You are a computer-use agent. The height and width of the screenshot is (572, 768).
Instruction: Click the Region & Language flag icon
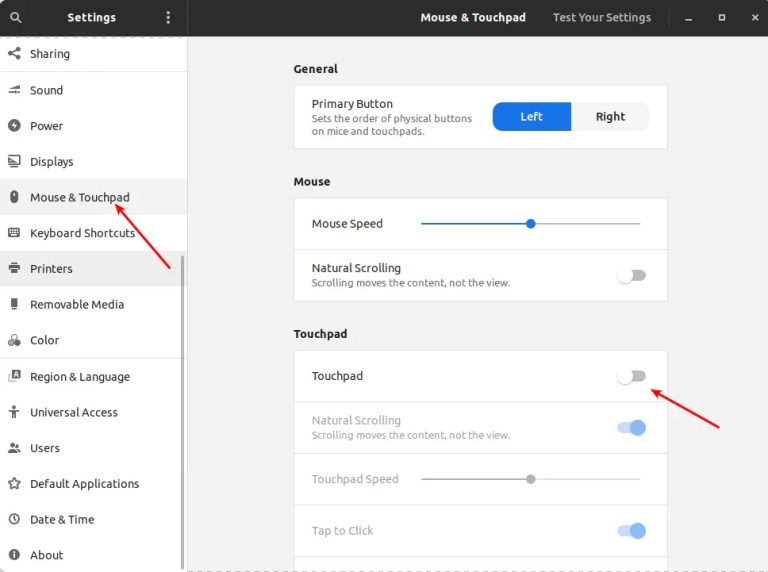pos(14,376)
